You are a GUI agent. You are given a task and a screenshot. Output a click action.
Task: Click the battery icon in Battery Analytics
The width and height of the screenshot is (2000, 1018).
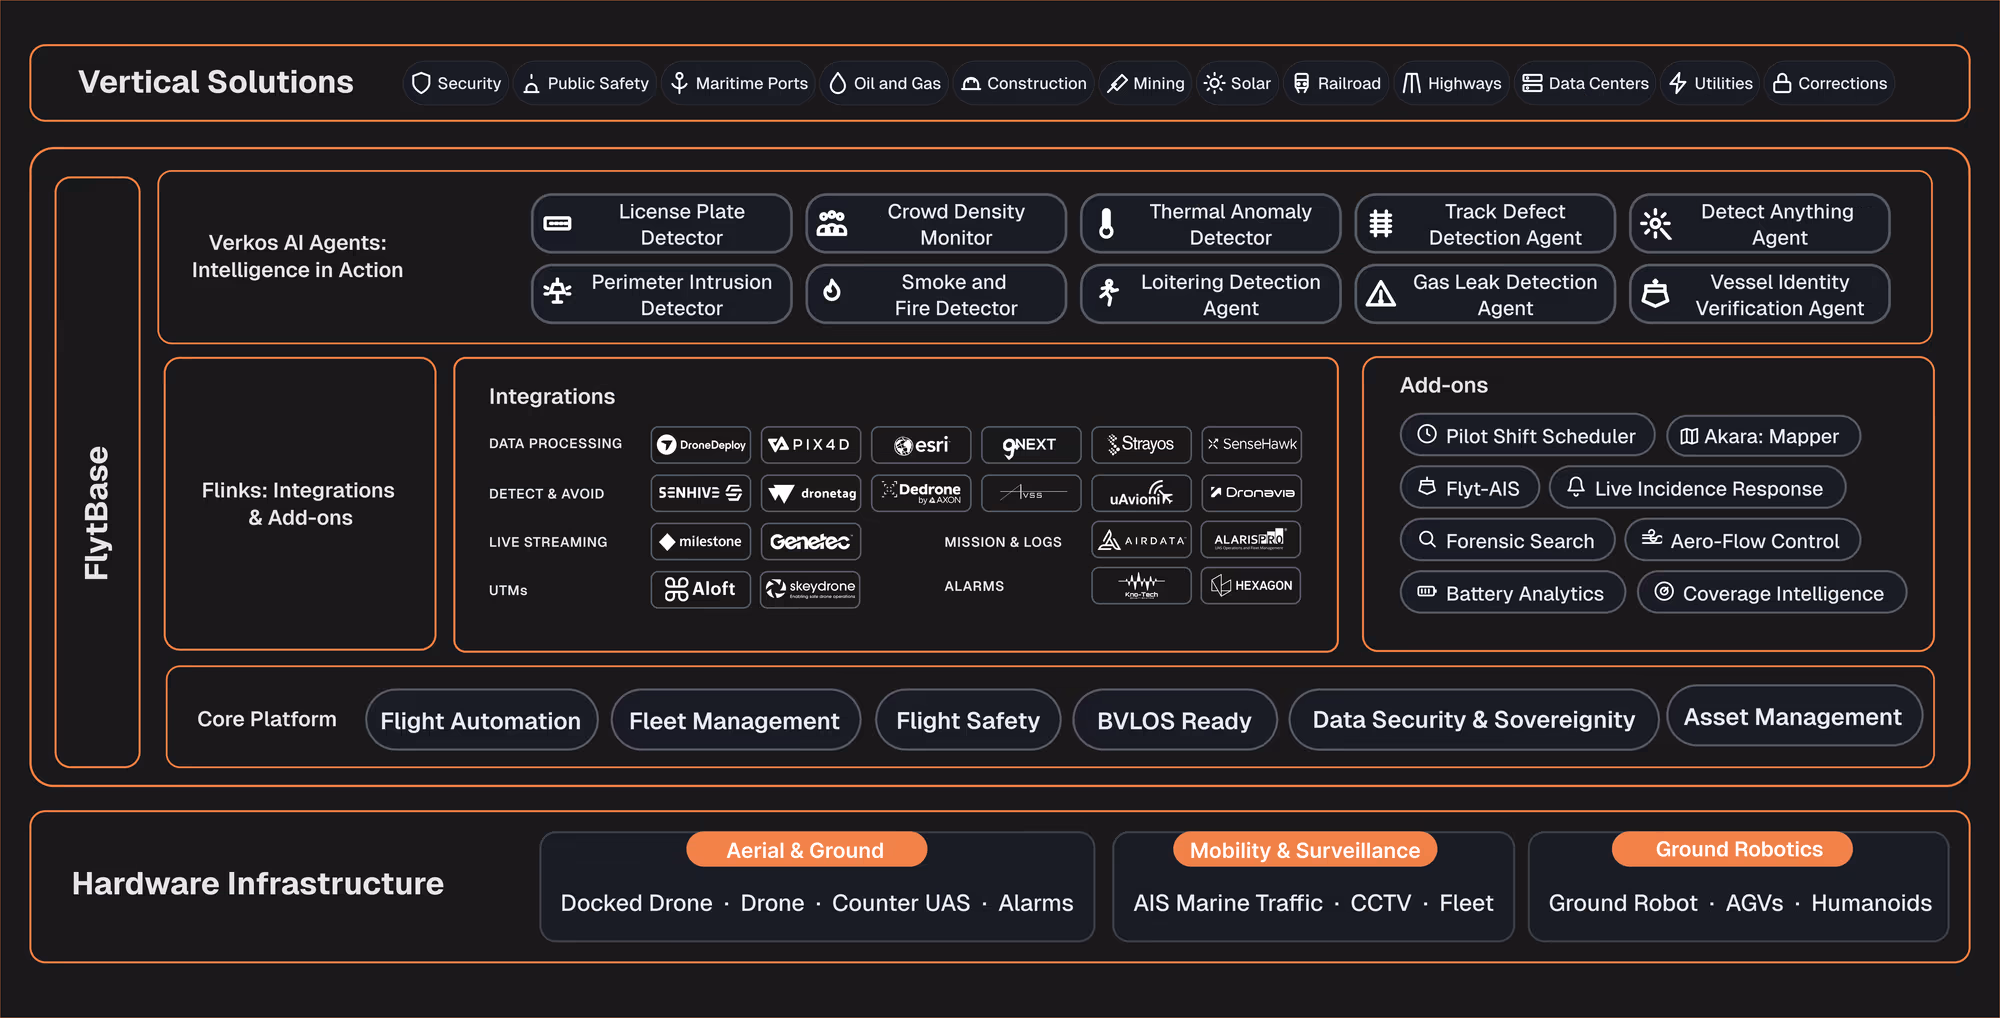point(1427,592)
